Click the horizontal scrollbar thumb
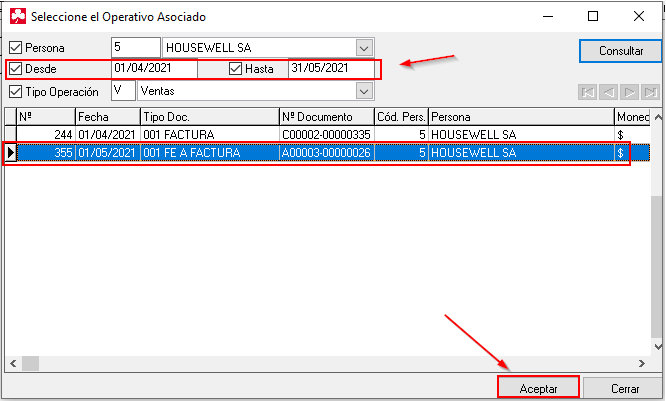The image size is (666, 401). tap(31, 364)
